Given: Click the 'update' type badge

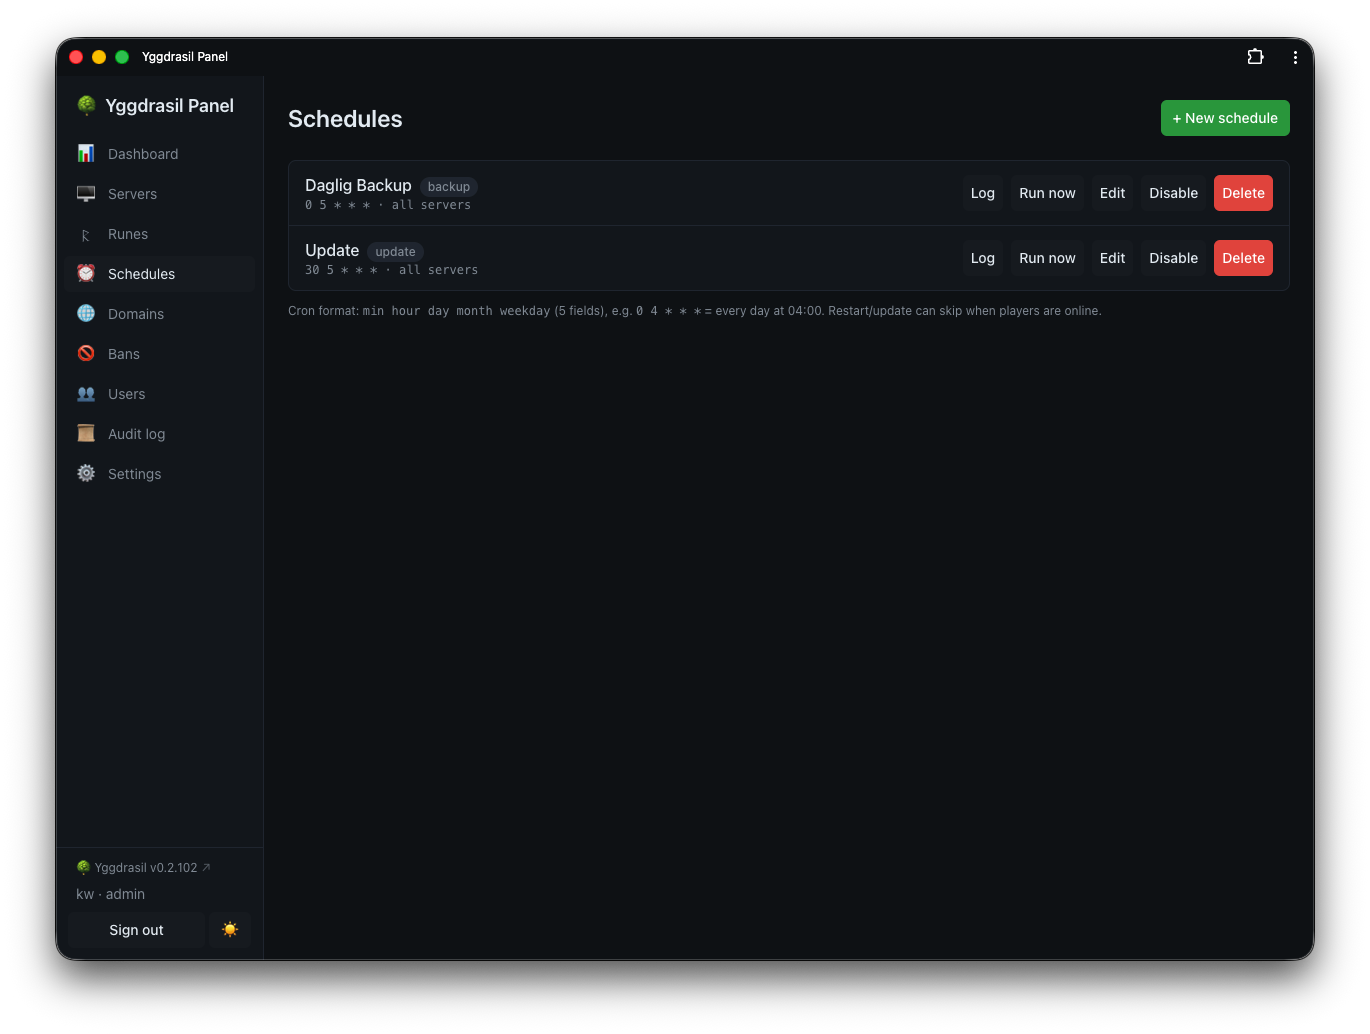Looking at the screenshot, I should [x=395, y=252].
